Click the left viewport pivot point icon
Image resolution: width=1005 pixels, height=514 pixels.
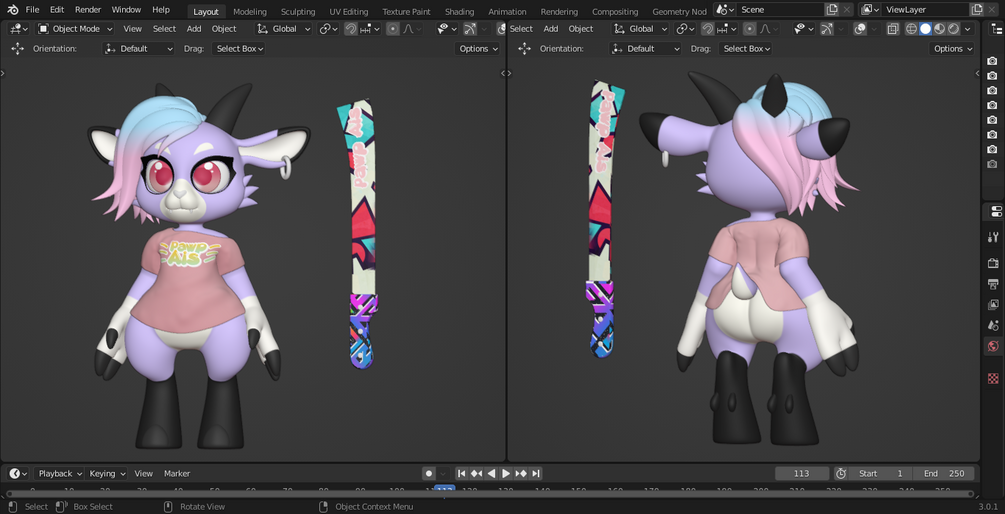pyautogui.click(x=329, y=29)
